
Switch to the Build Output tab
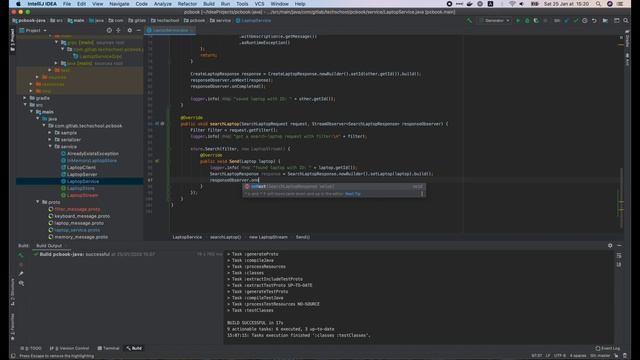coord(49,246)
